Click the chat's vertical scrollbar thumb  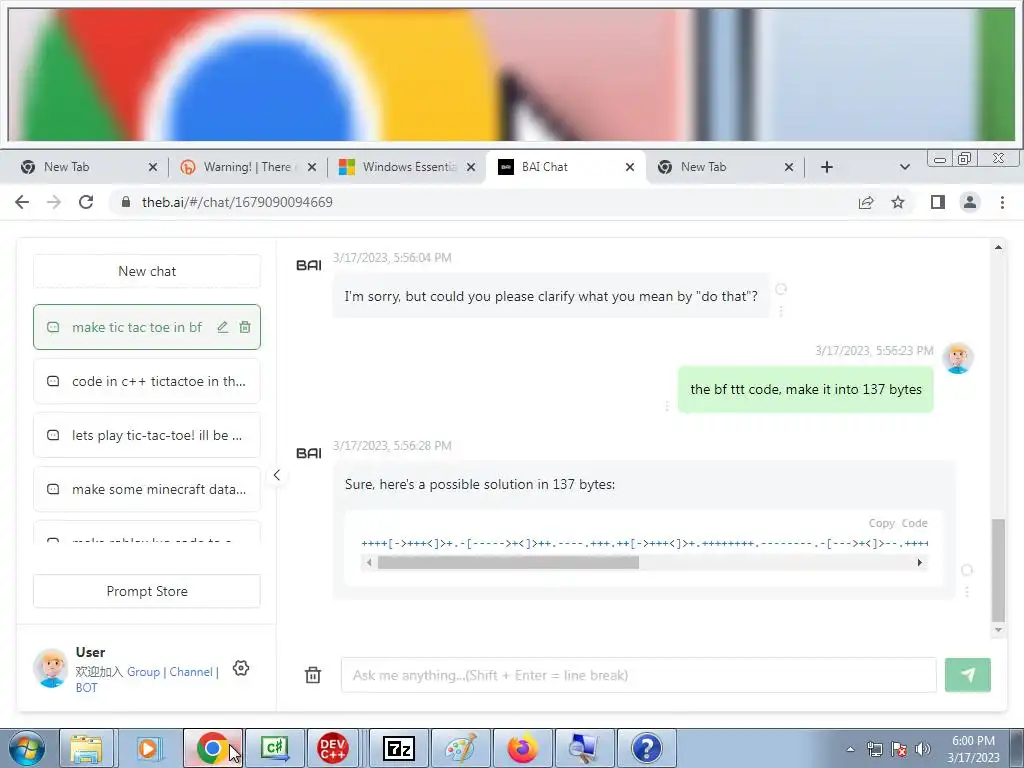998,570
